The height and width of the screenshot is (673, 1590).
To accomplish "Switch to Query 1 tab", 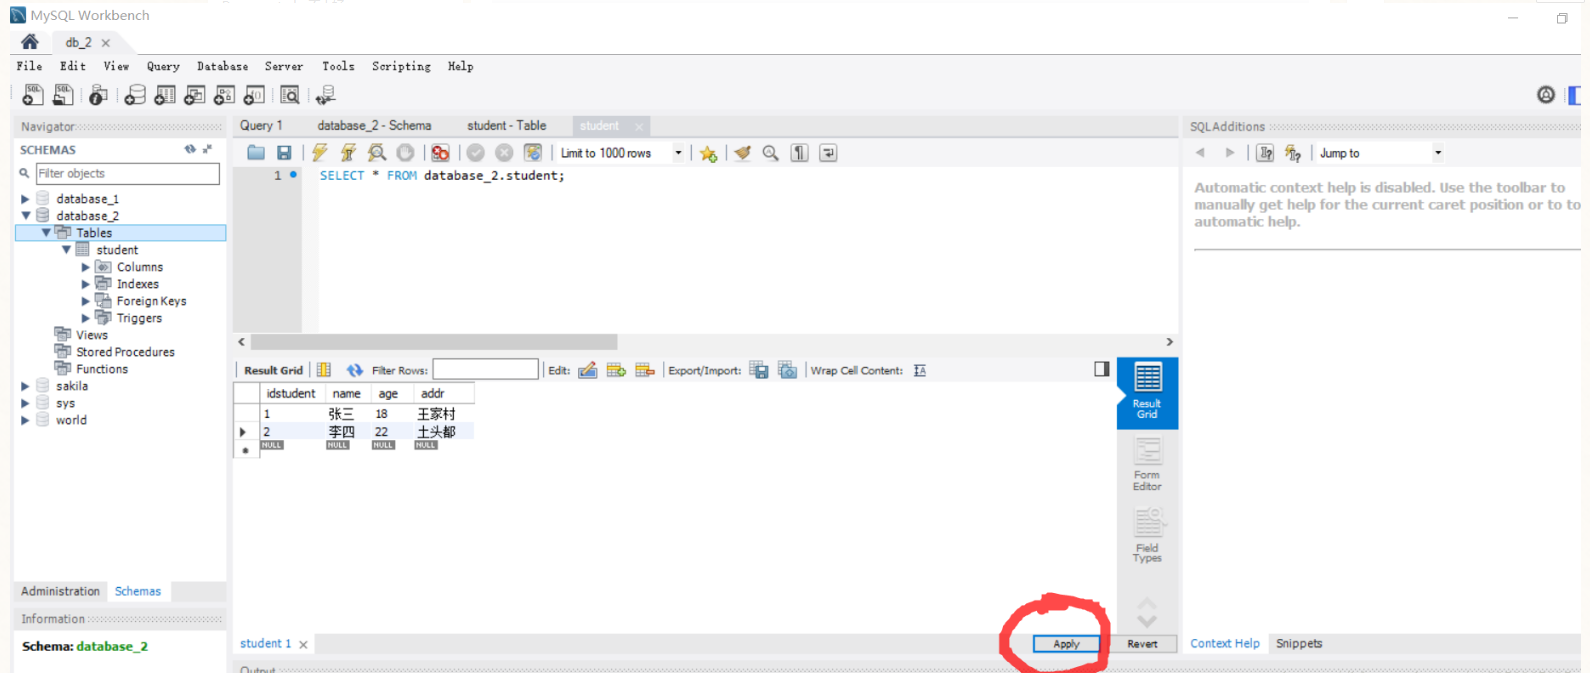I will coord(261,126).
